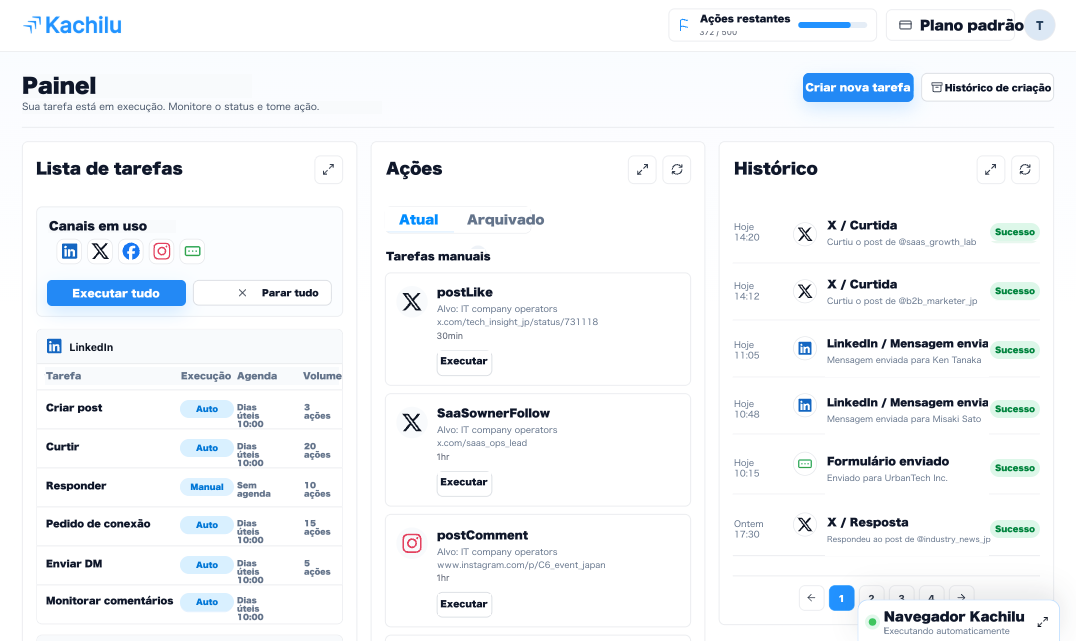Select the LinkedIn channel icon

pyautogui.click(x=69, y=251)
